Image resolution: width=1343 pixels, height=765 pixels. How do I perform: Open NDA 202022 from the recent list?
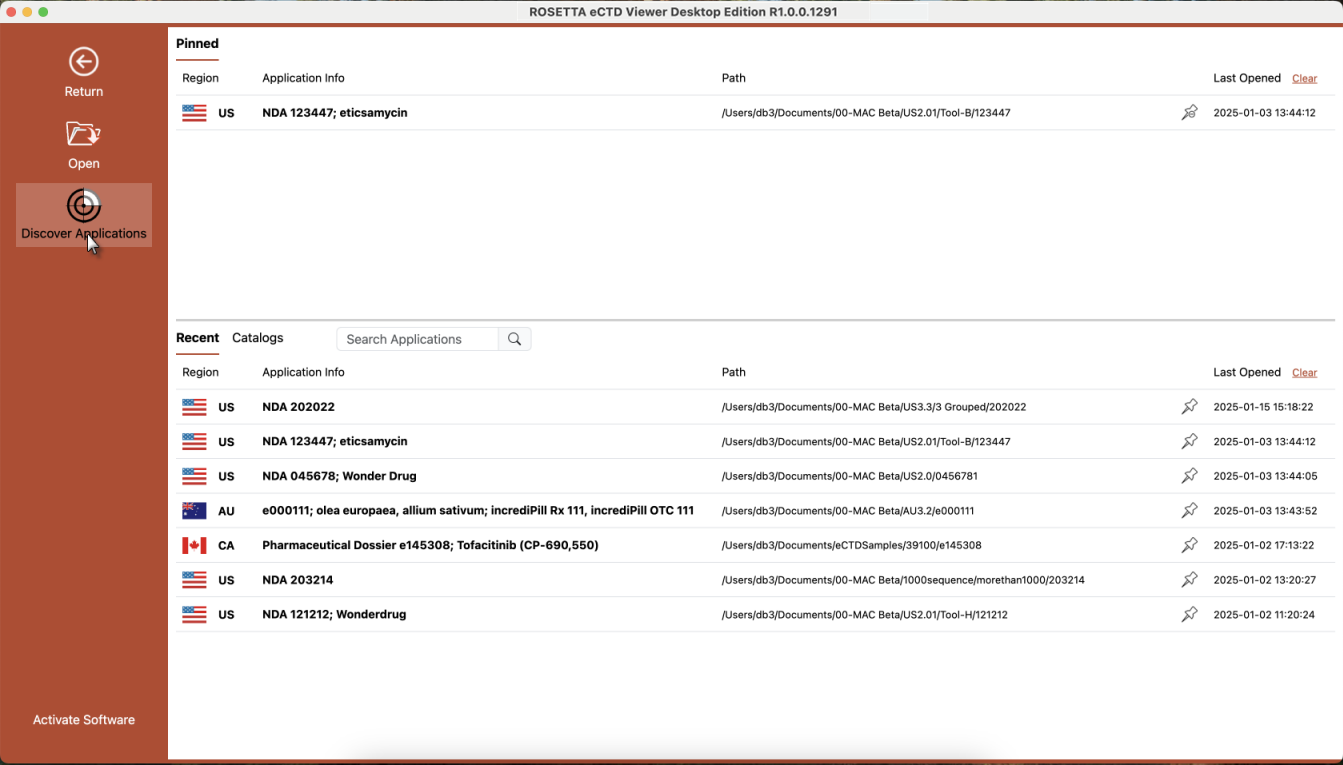[x=298, y=407]
